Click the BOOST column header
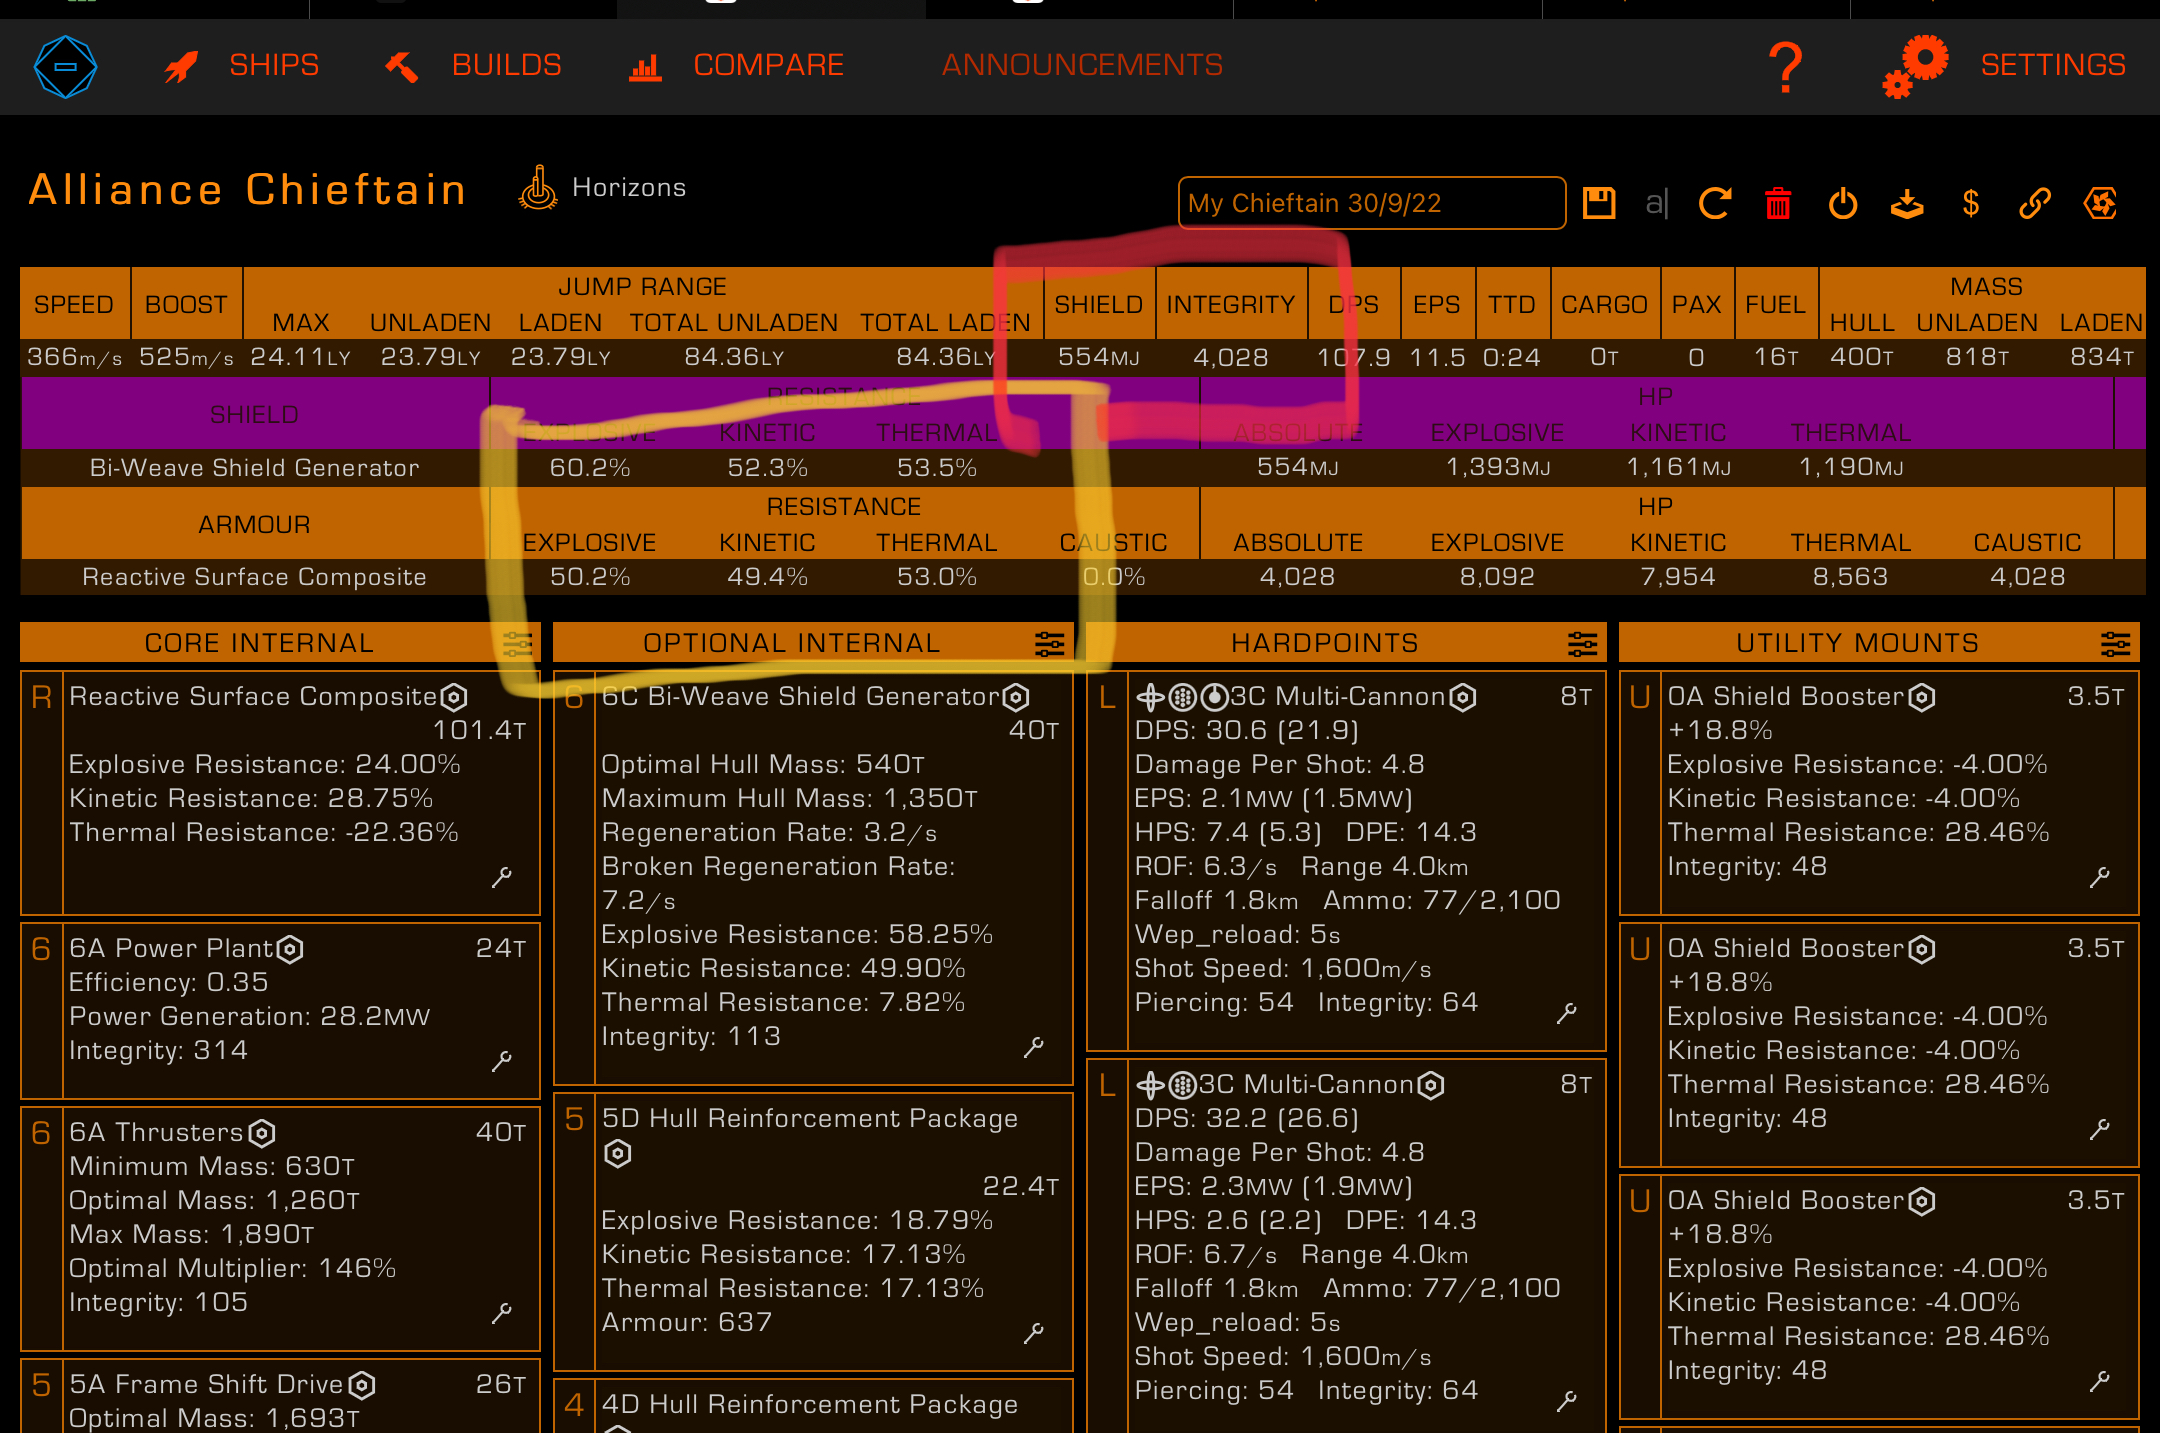 click(186, 304)
